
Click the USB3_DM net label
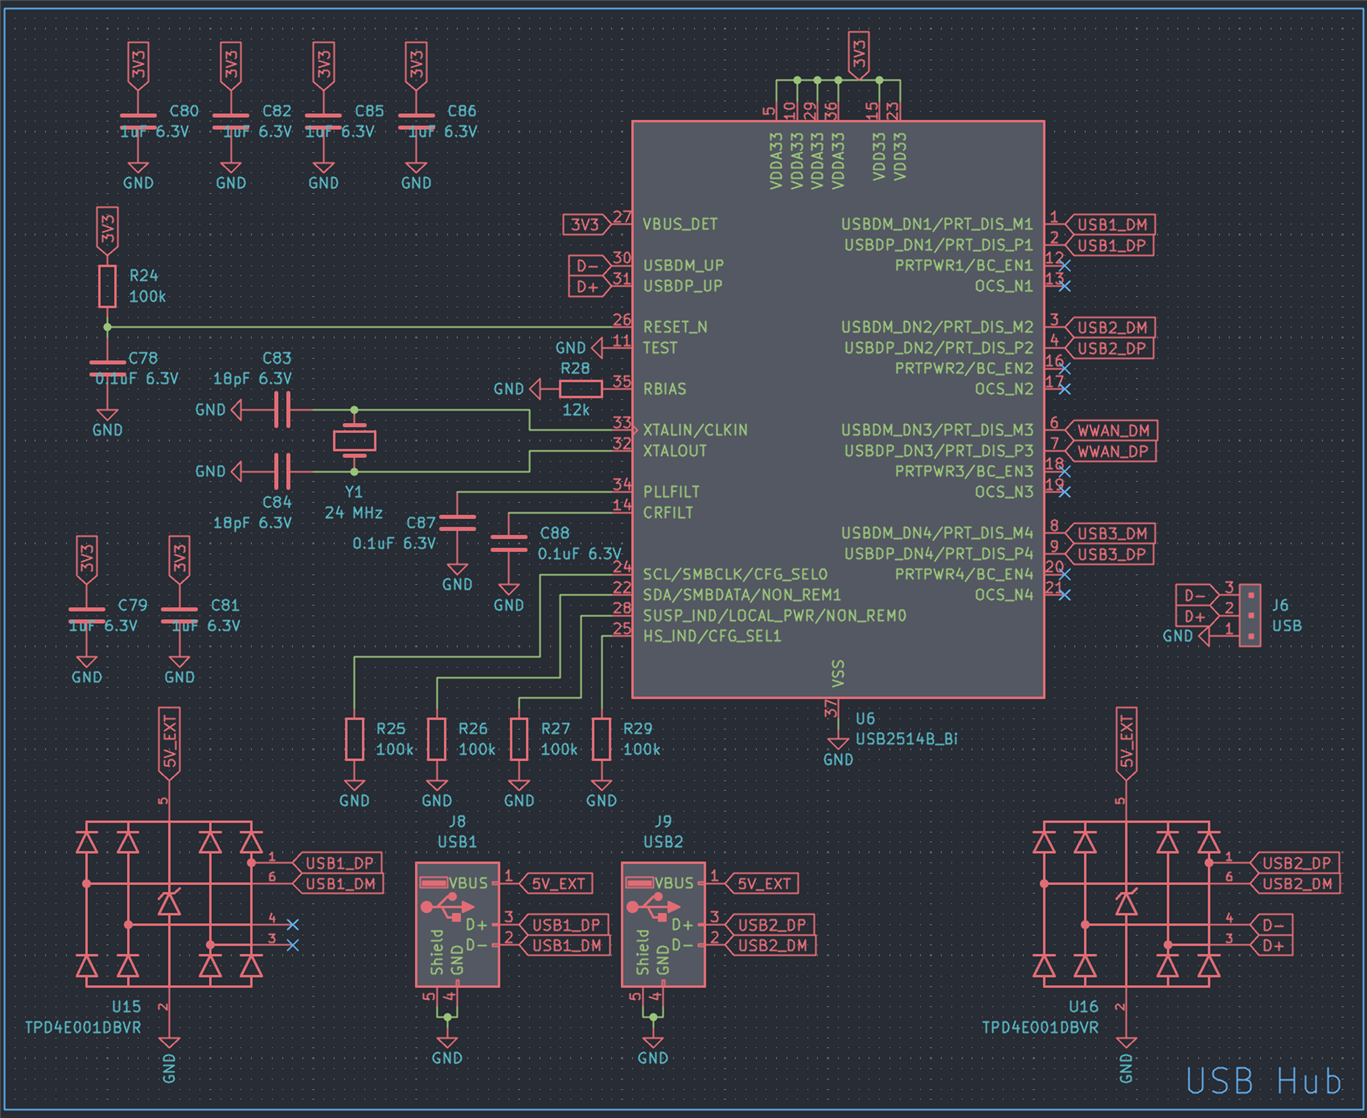pyautogui.click(x=1110, y=533)
